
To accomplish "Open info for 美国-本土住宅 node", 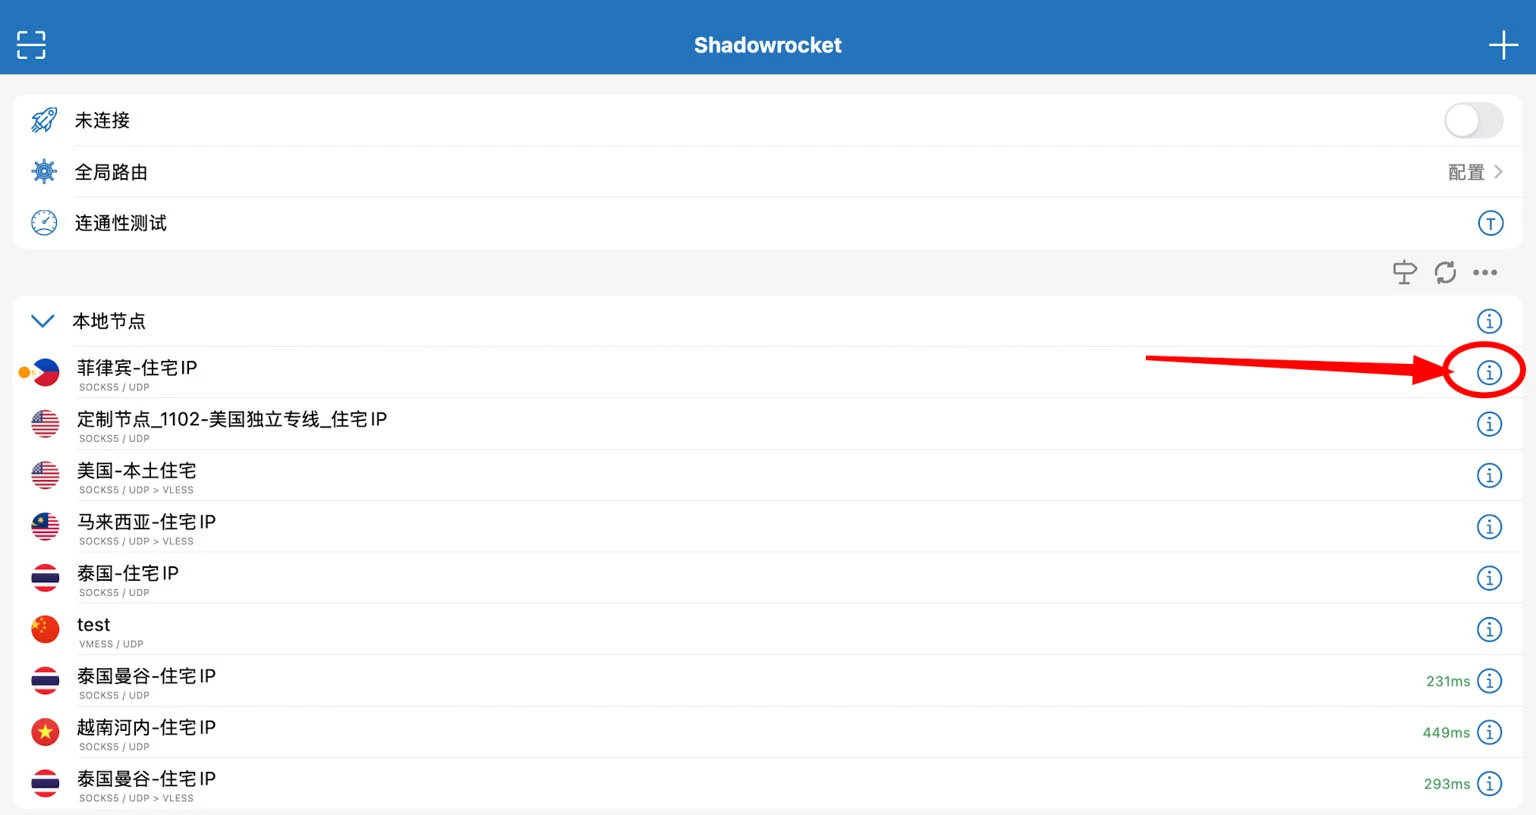I will pyautogui.click(x=1489, y=476).
